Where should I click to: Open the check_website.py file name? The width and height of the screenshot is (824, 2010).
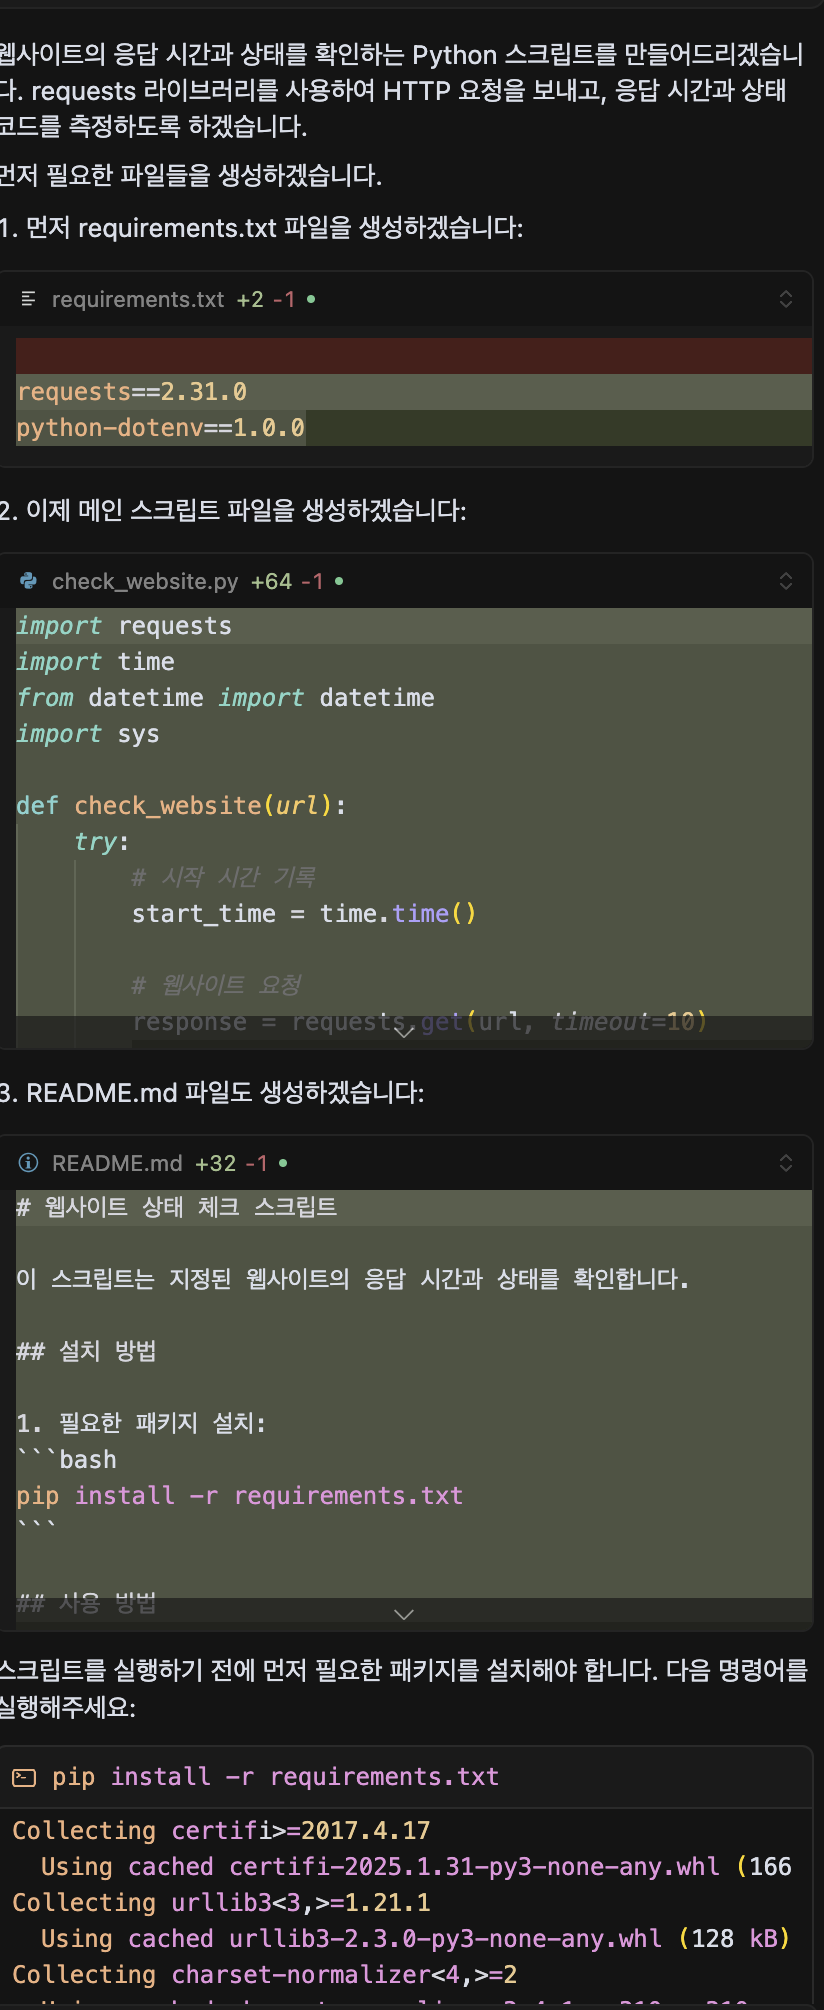tap(145, 581)
